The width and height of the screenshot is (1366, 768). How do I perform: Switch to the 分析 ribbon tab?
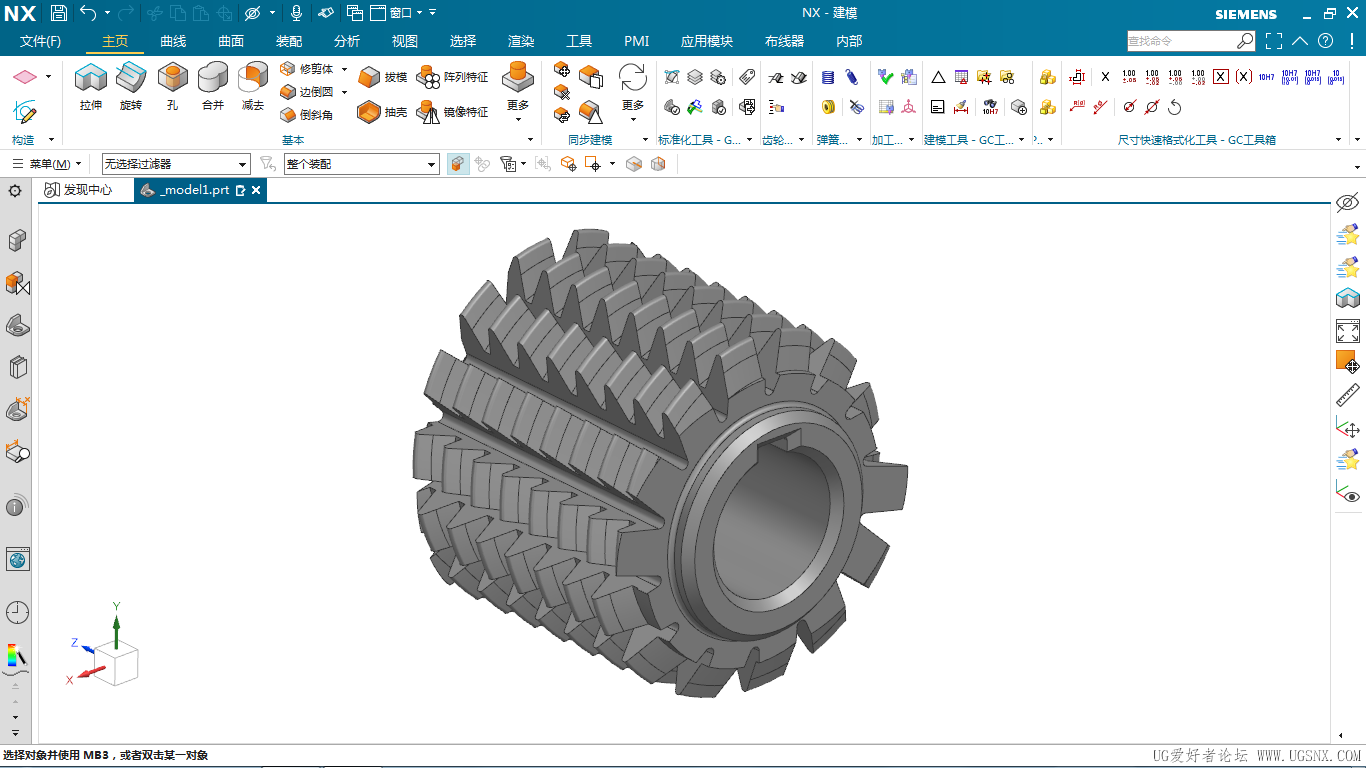click(347, 41)
